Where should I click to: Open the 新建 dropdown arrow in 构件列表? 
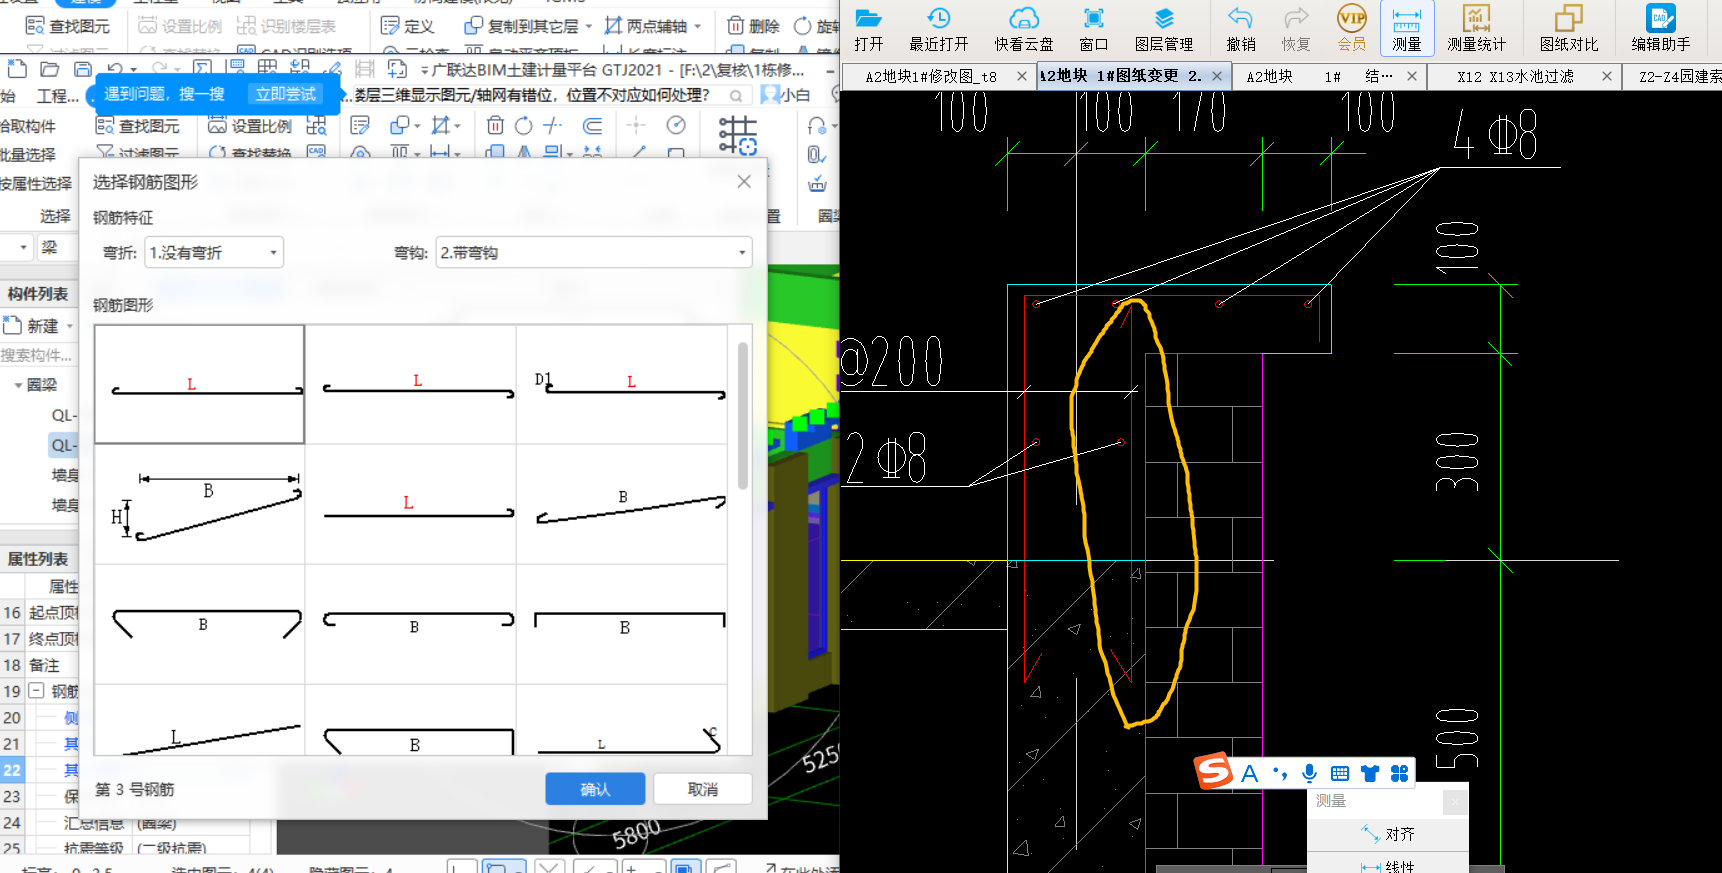[x=70, y=326]
